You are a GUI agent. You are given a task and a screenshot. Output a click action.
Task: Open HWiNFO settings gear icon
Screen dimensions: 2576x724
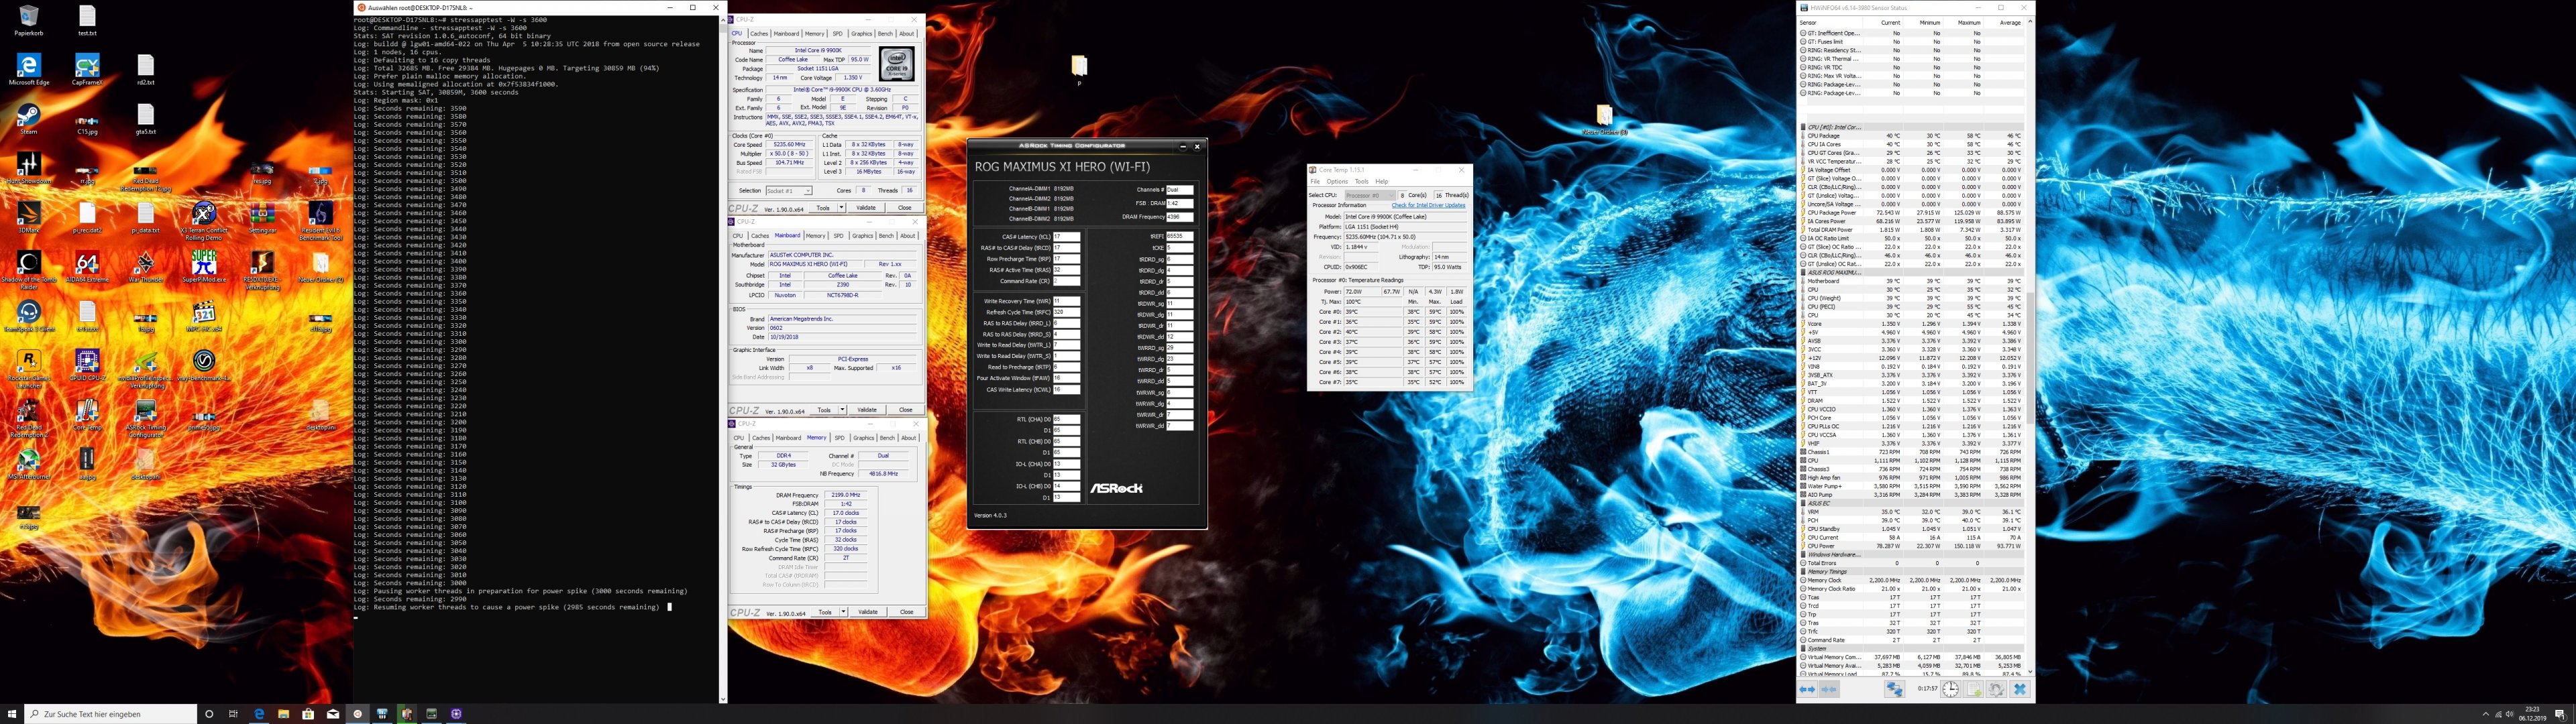click(1996, 689)
